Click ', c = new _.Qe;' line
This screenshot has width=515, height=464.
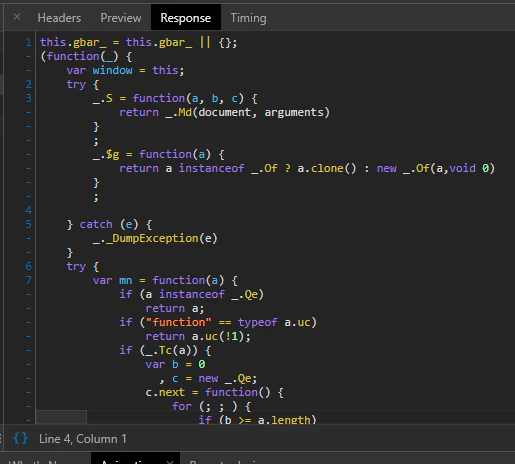[x=208, y=378]
